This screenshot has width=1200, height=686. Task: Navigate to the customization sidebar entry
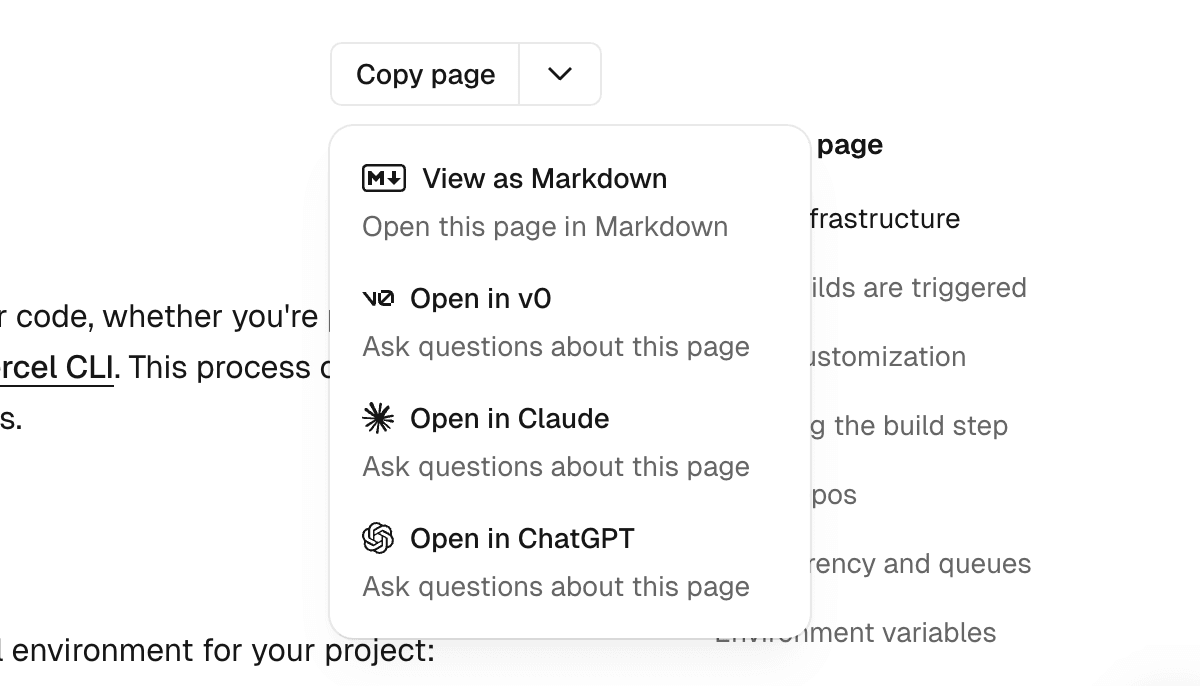tap(888, 357)
